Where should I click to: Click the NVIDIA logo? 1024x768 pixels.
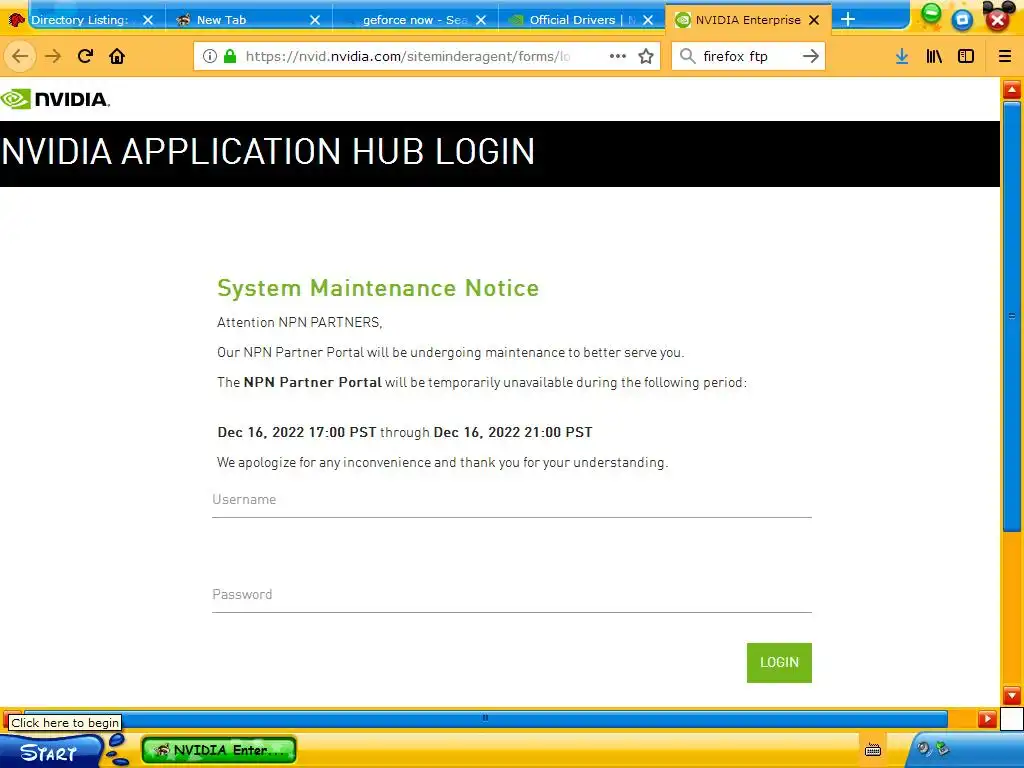[x=55, y=99]
